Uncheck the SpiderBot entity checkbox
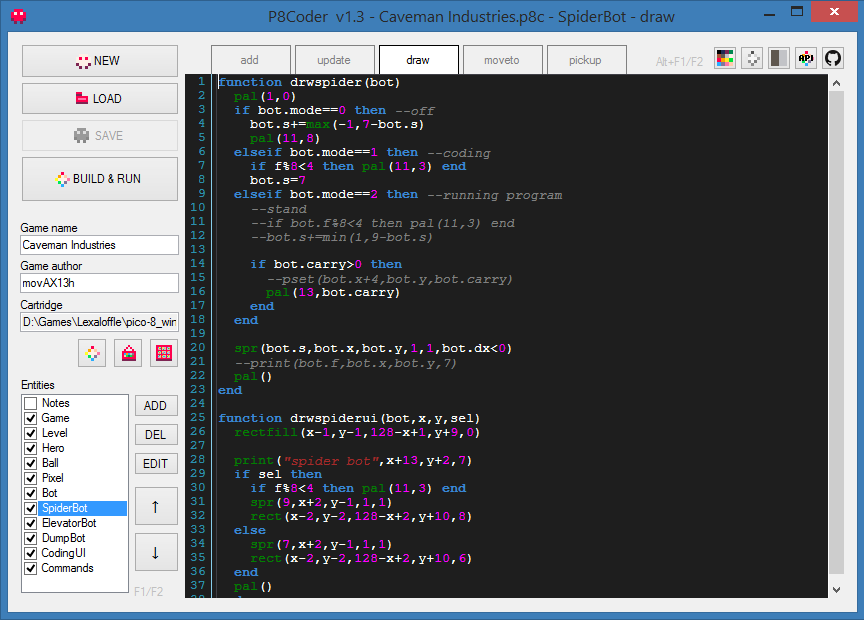This screenshot has height=620, width=864. coord(31,508)
